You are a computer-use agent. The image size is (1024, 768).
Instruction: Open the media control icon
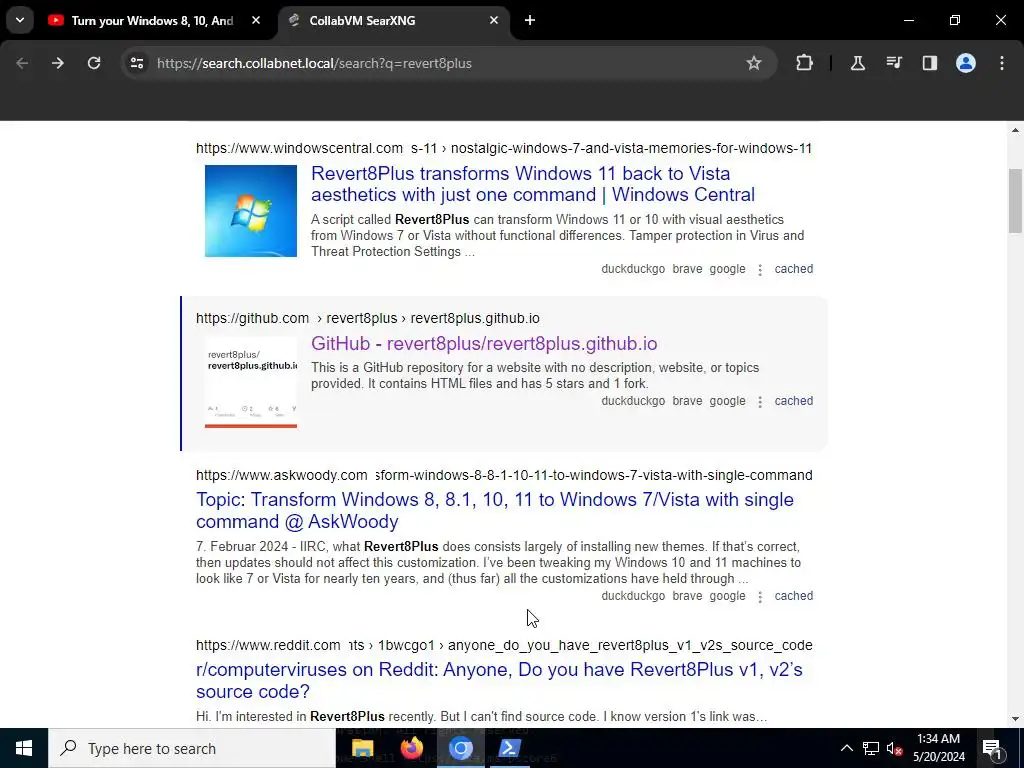(893, 63)
